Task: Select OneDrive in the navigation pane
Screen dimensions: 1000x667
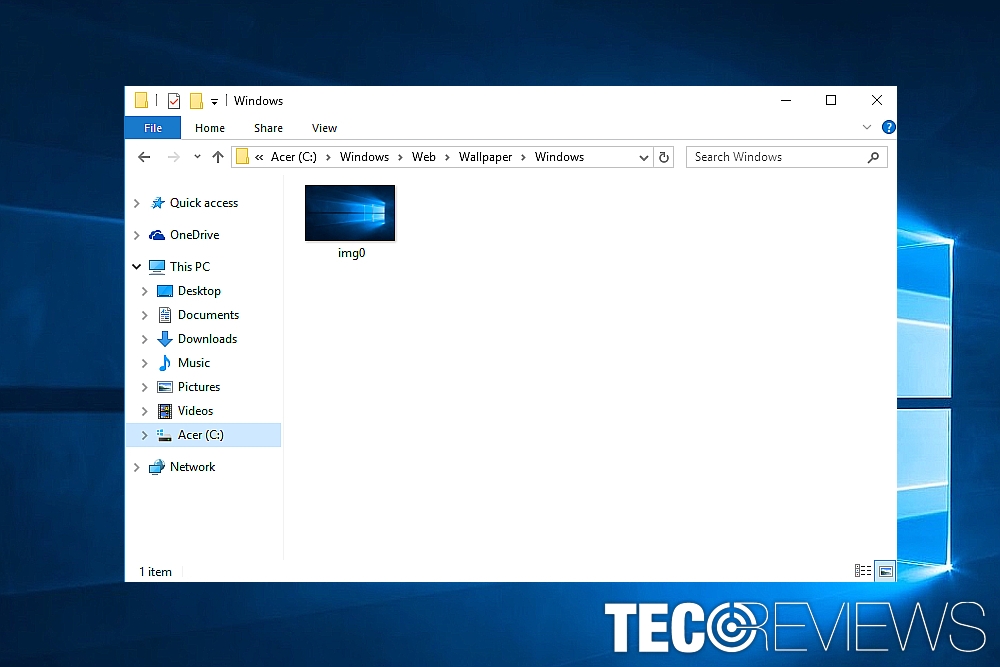Action: [x=194, y=235]
